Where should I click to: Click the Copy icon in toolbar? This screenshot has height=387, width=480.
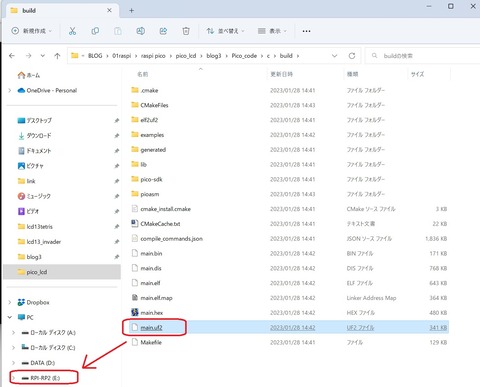tap(95, 31)
